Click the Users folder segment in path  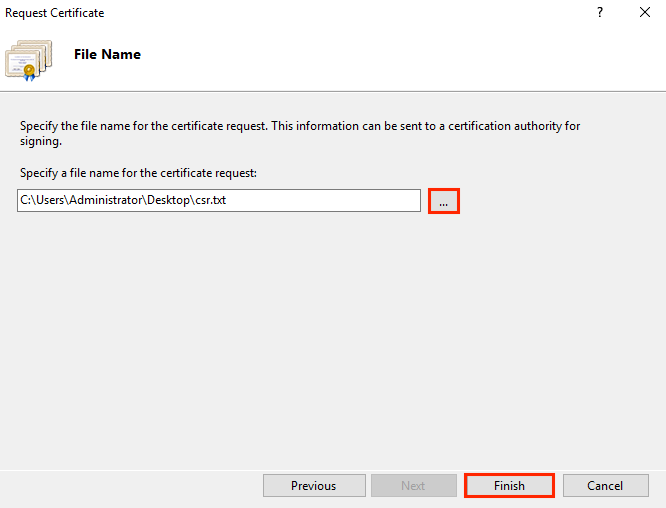coord(48,200)
